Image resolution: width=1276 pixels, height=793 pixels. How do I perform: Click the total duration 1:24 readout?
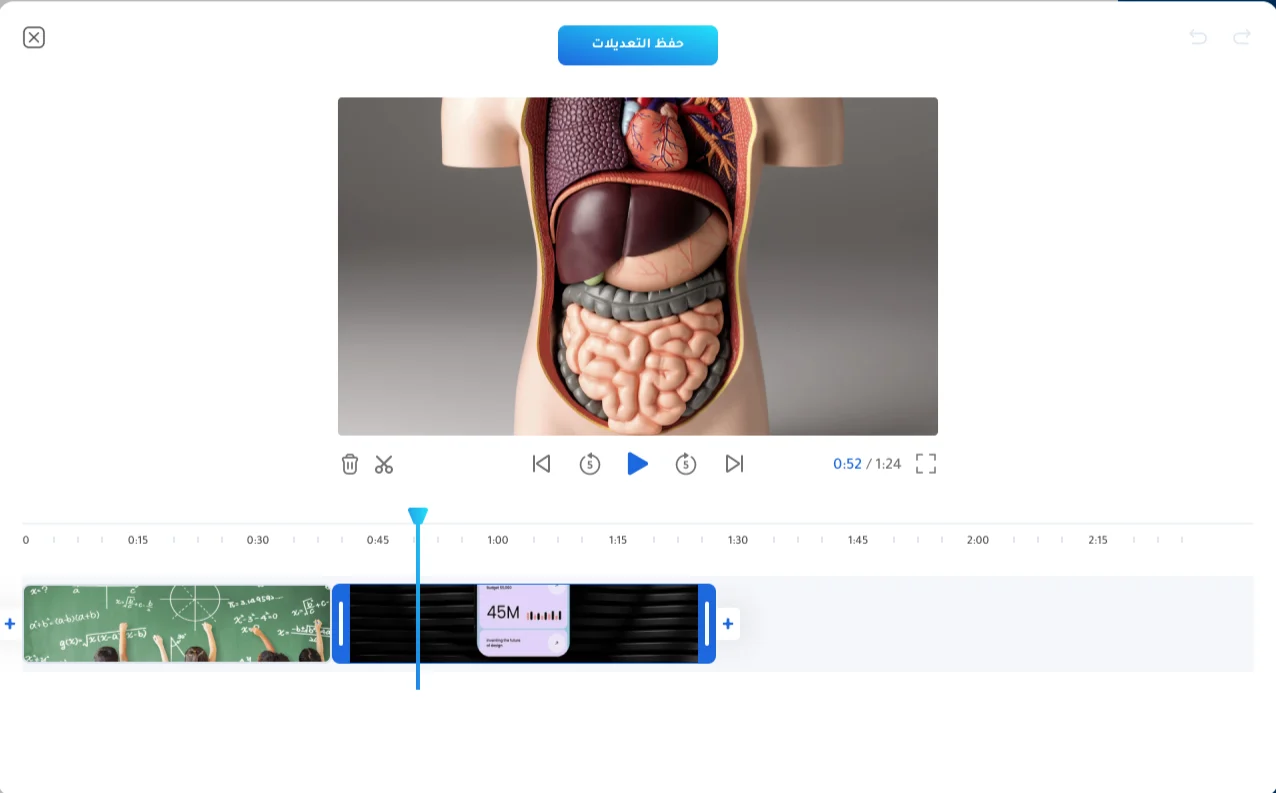tap(888, 464)
